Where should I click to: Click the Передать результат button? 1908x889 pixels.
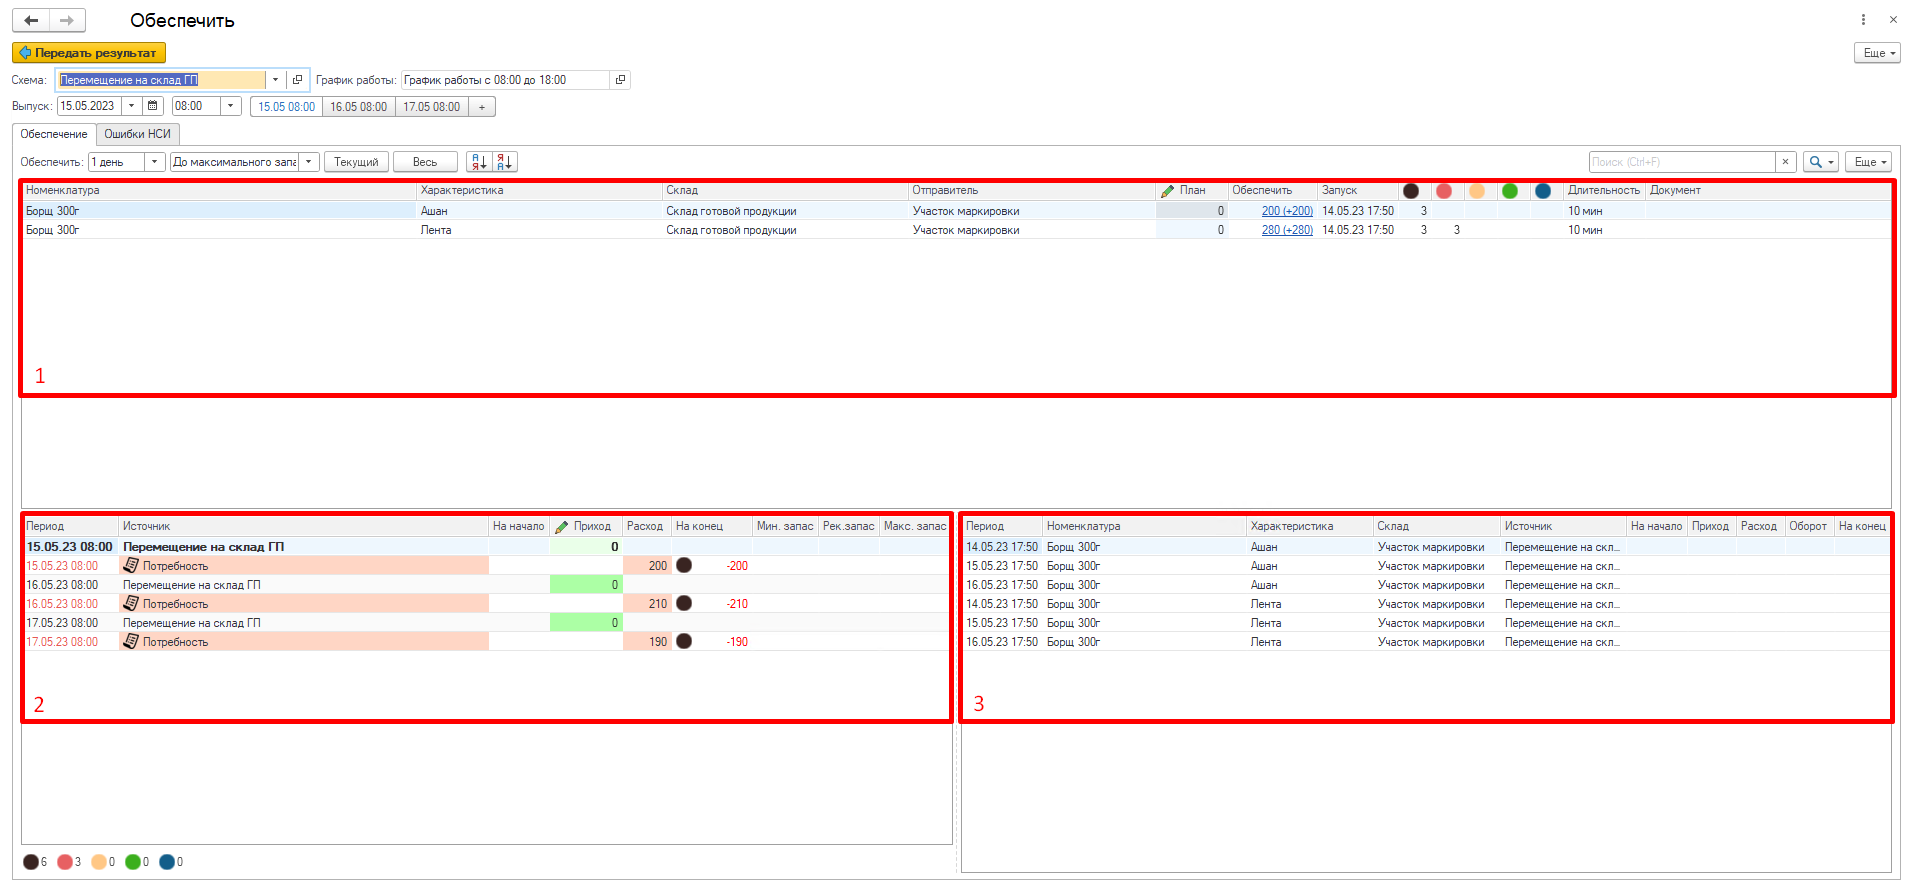pyautogui.click(x=88, y=53)
